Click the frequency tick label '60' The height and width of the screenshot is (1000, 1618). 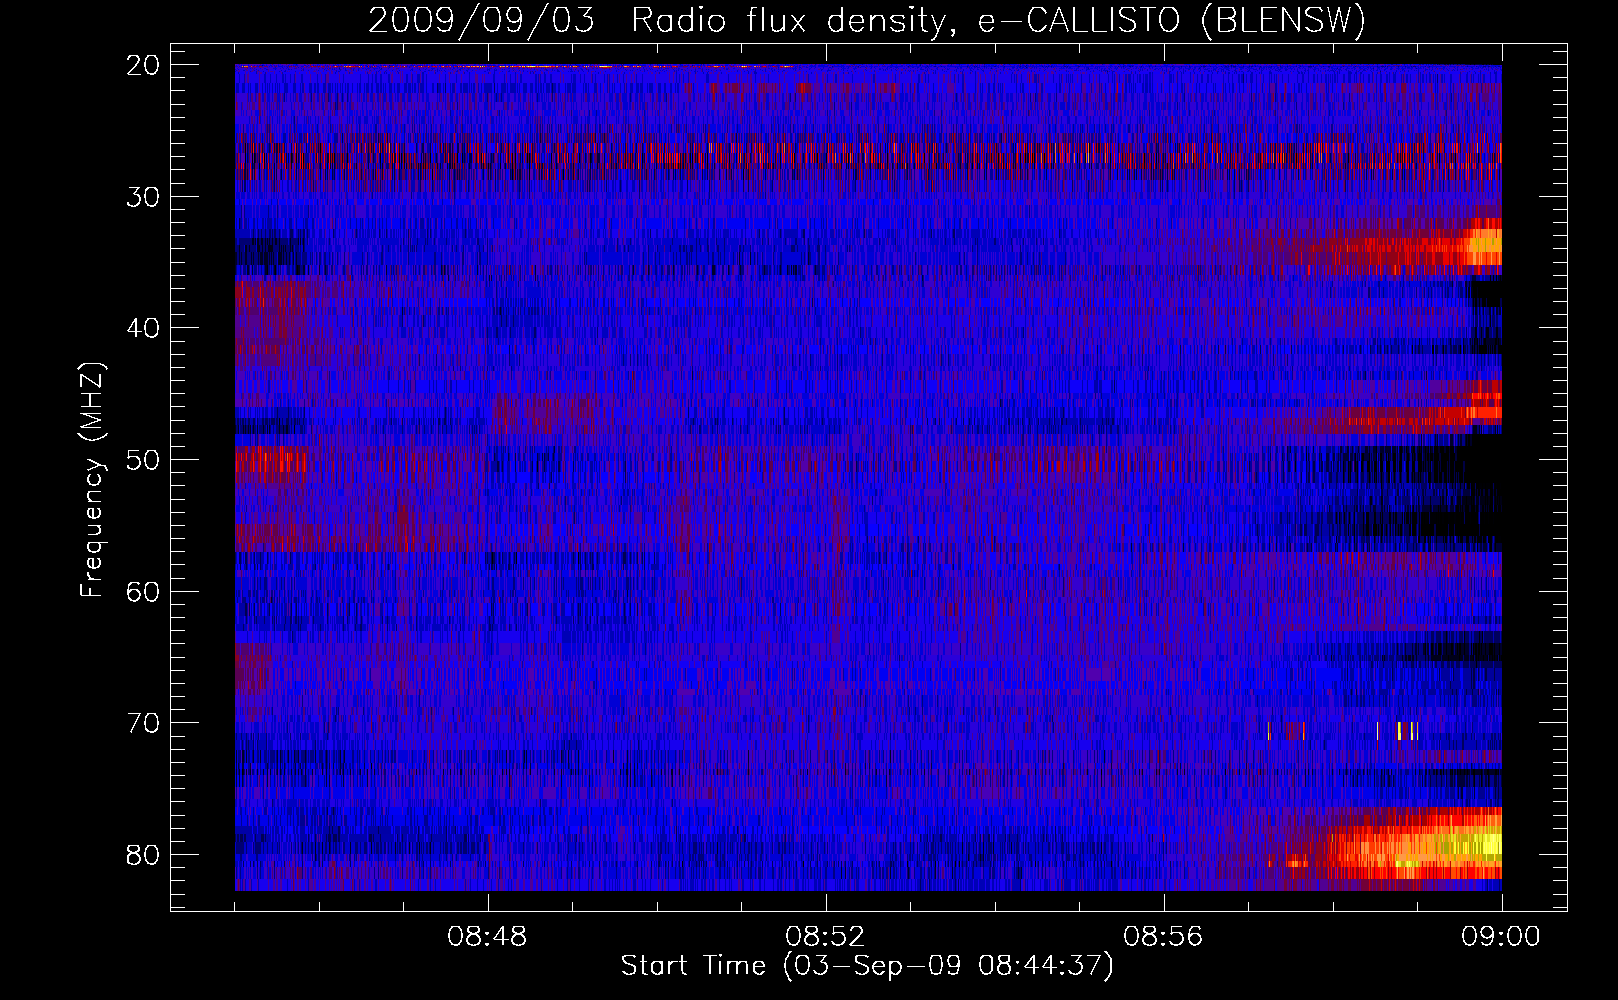(144, 592)
